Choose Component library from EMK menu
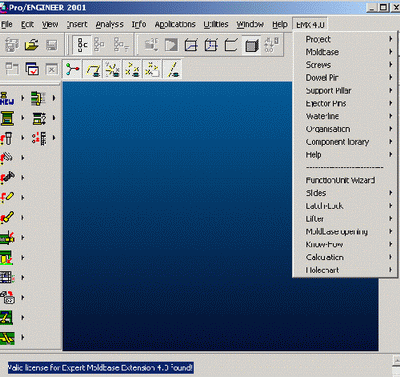Image resolution: width=400 pixels, height=377 pixels. (x=337, y=142)
